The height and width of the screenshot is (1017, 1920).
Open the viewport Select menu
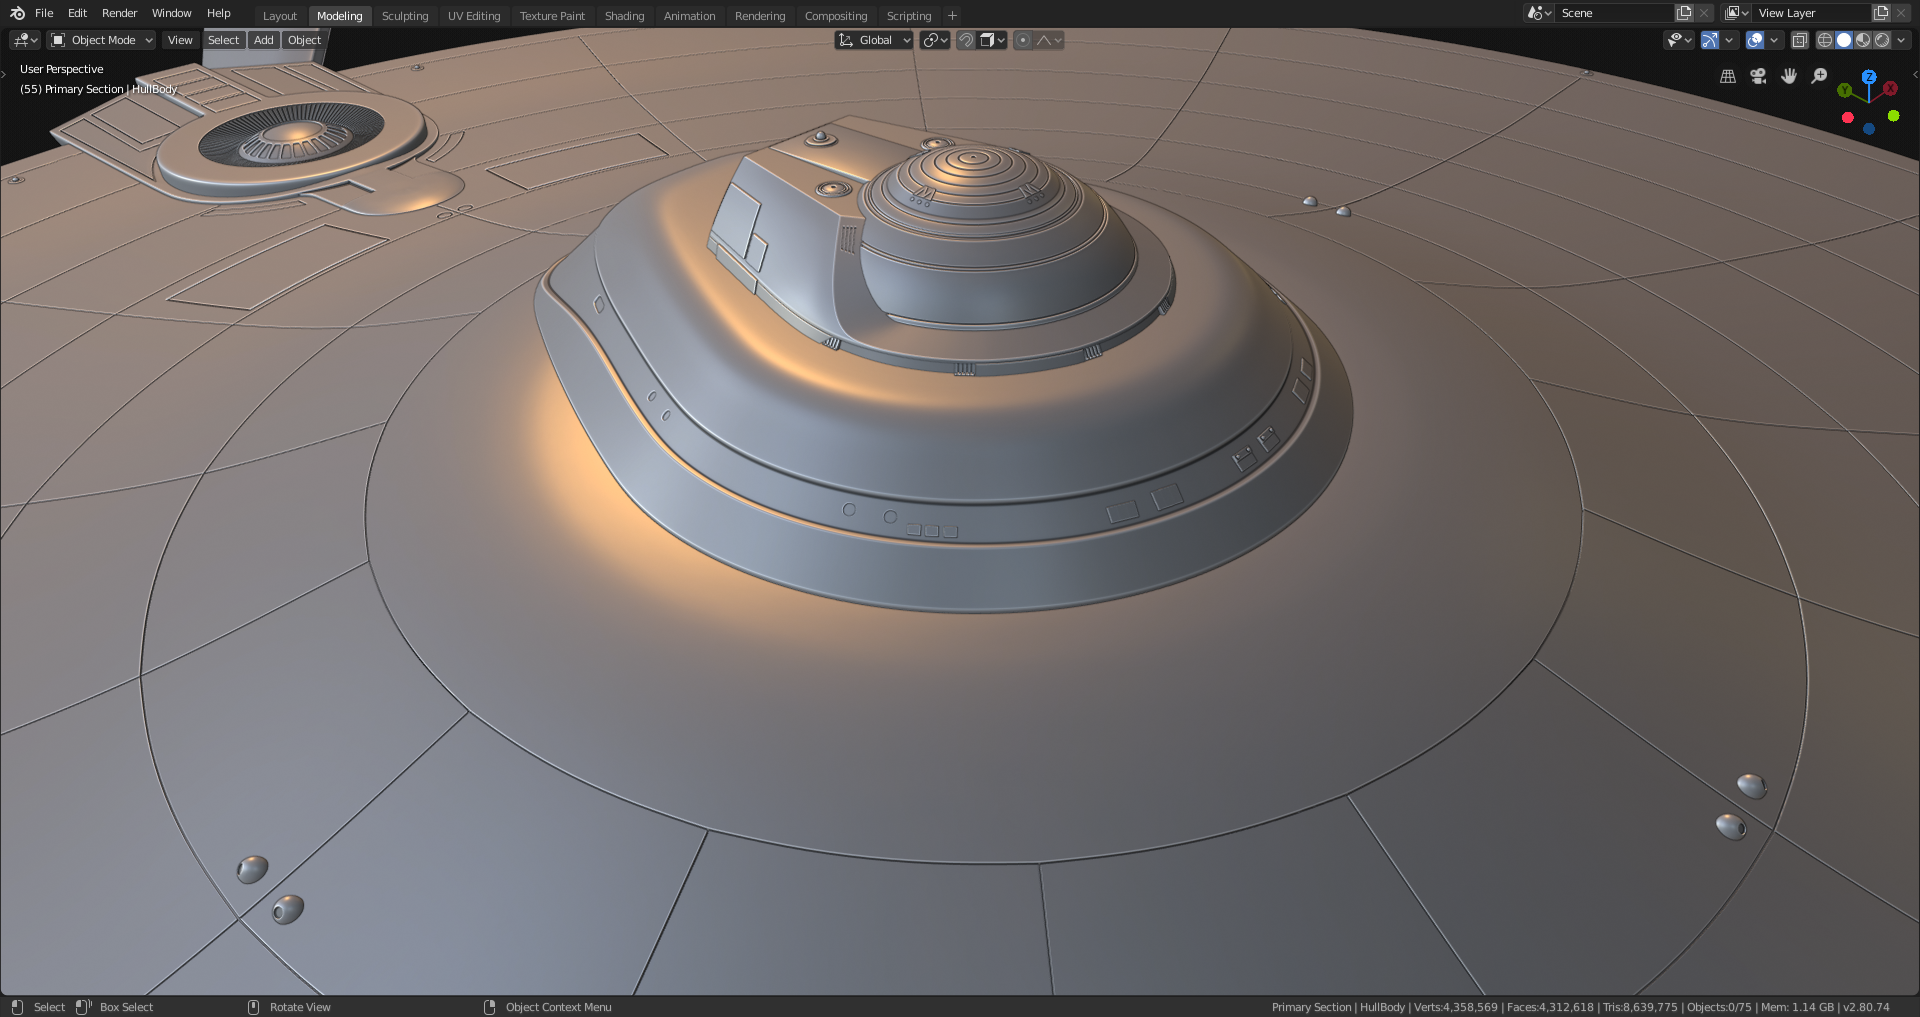tap(223, 40)
